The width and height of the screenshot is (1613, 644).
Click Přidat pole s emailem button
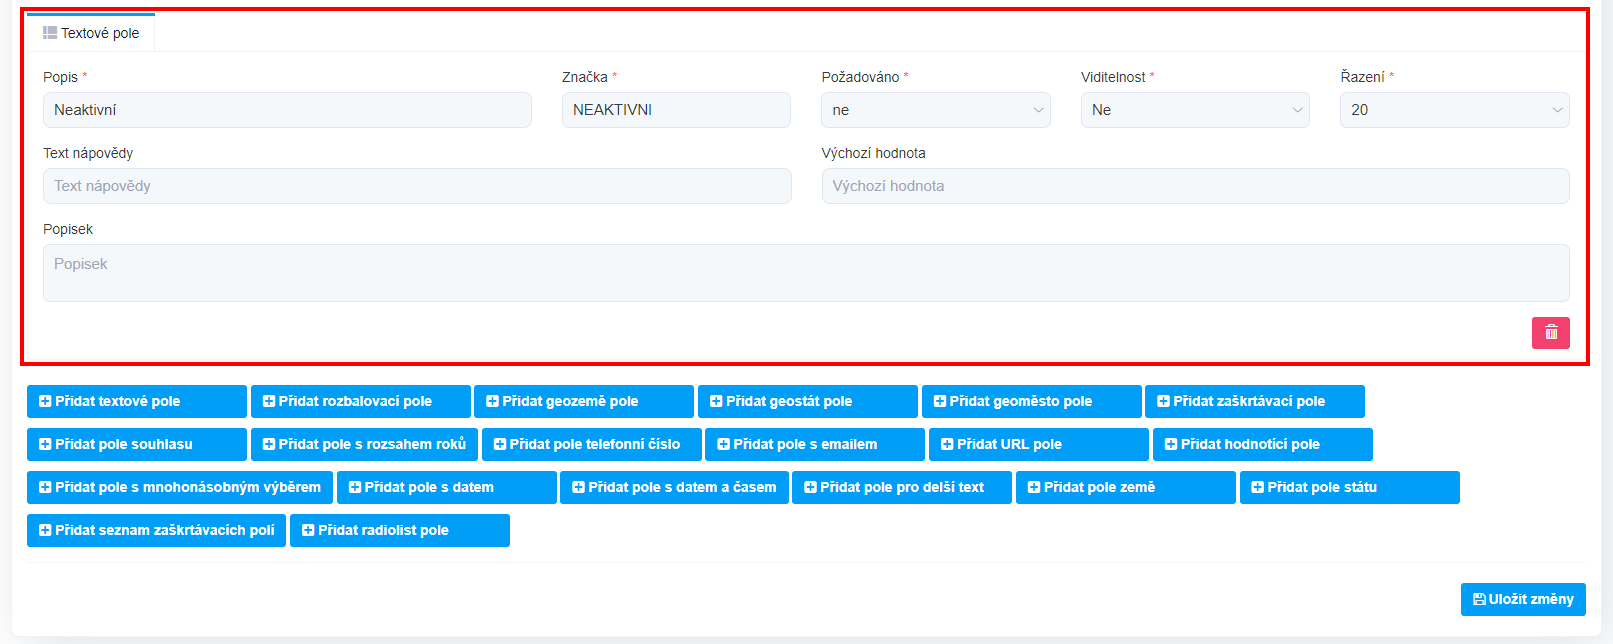coord(815,444)
